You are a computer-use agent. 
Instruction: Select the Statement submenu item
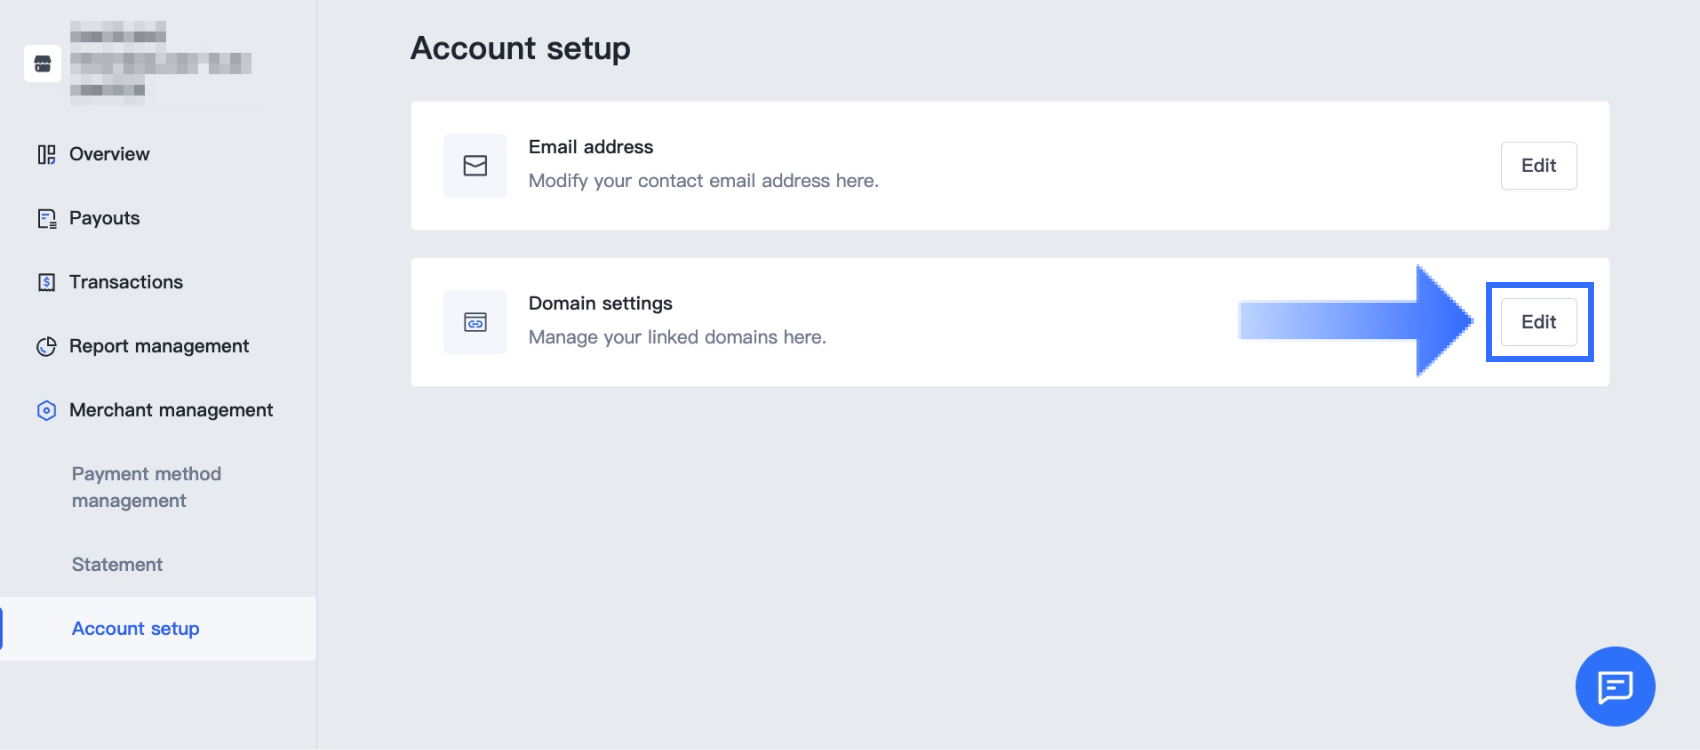click(117, 565)
